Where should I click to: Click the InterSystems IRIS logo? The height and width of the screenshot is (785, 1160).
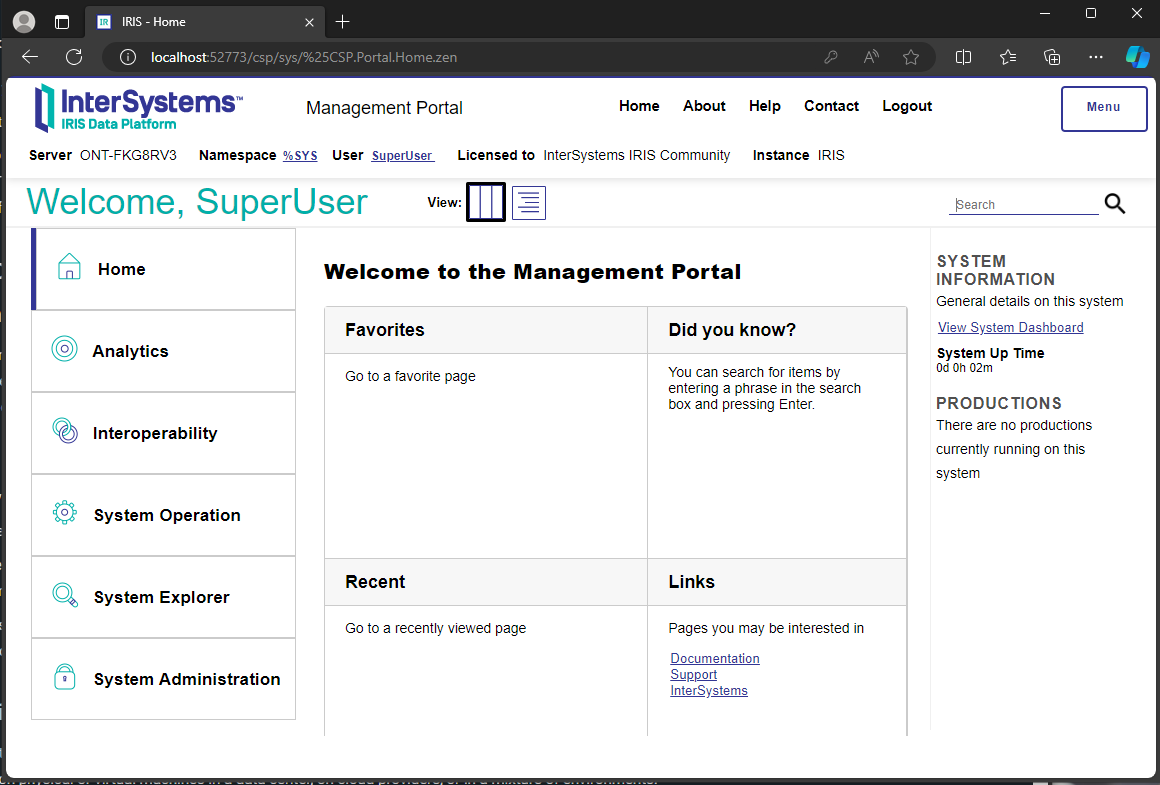point(138,108)
